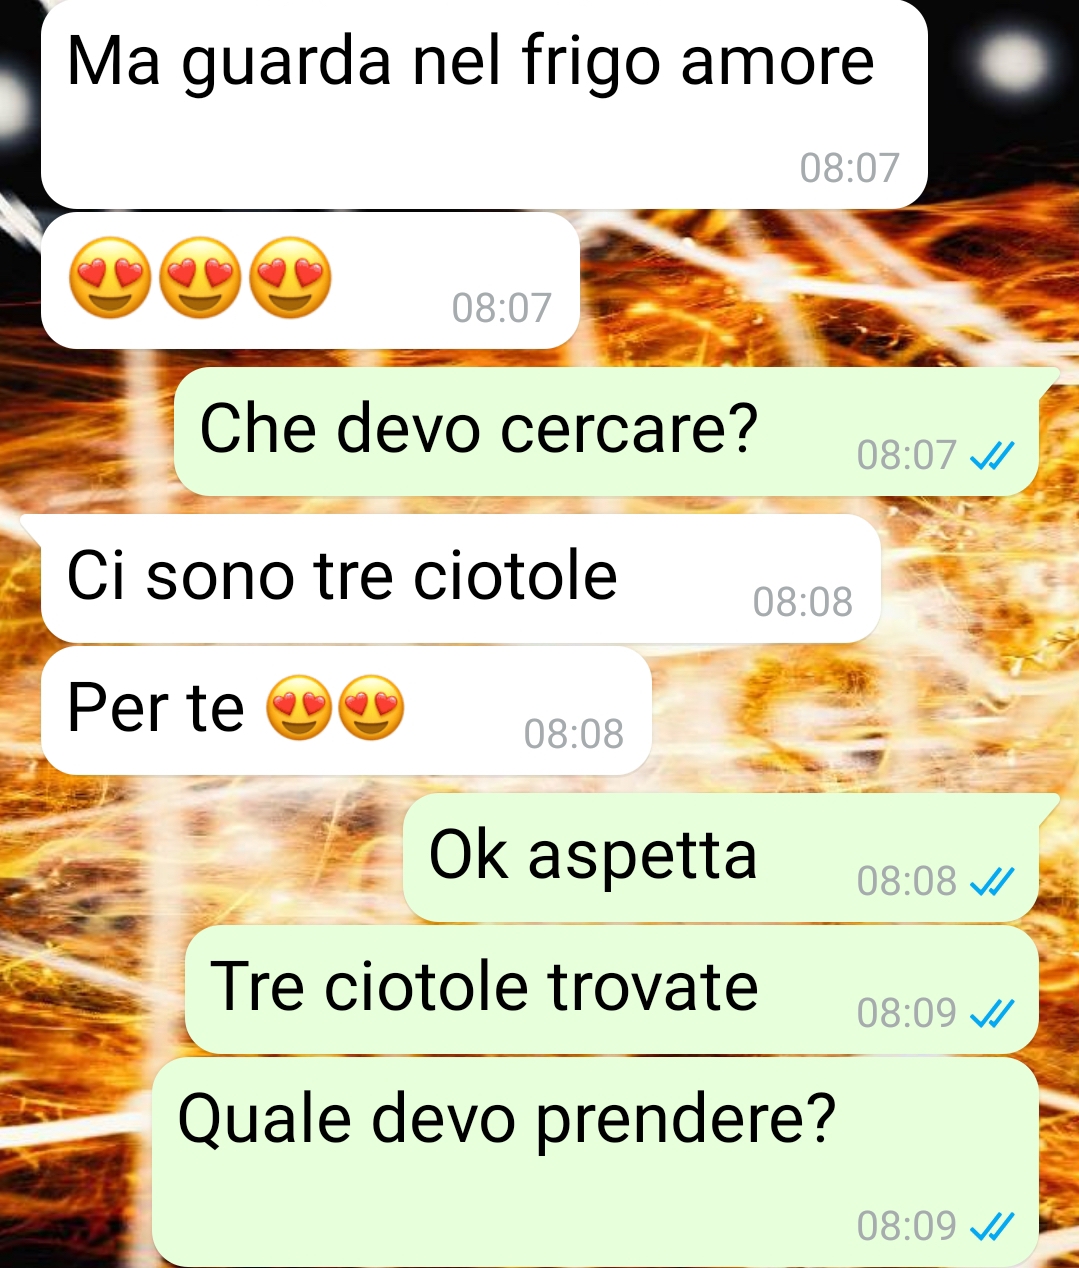Tap the 08:08 timestamp on 'Ci sono tre ciotole'
This screenshot has height=1268, width=1079.
point(803,602)
